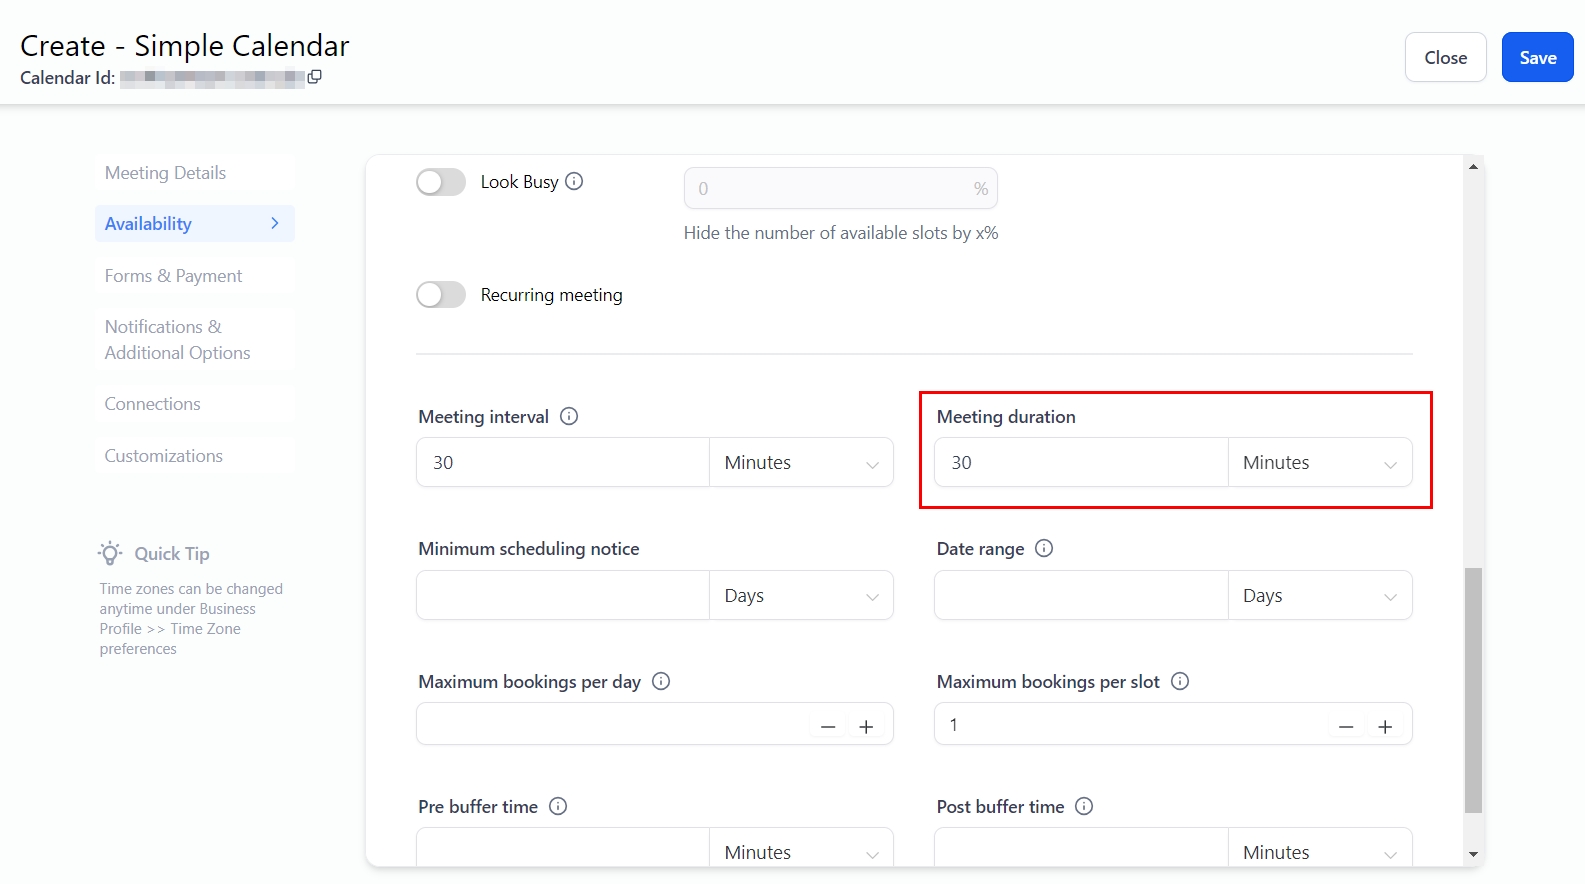Viewport: 1585px width, 884px height.
Task: Click the Maximum bookings per slot info icon
Action: [1180, 681]
